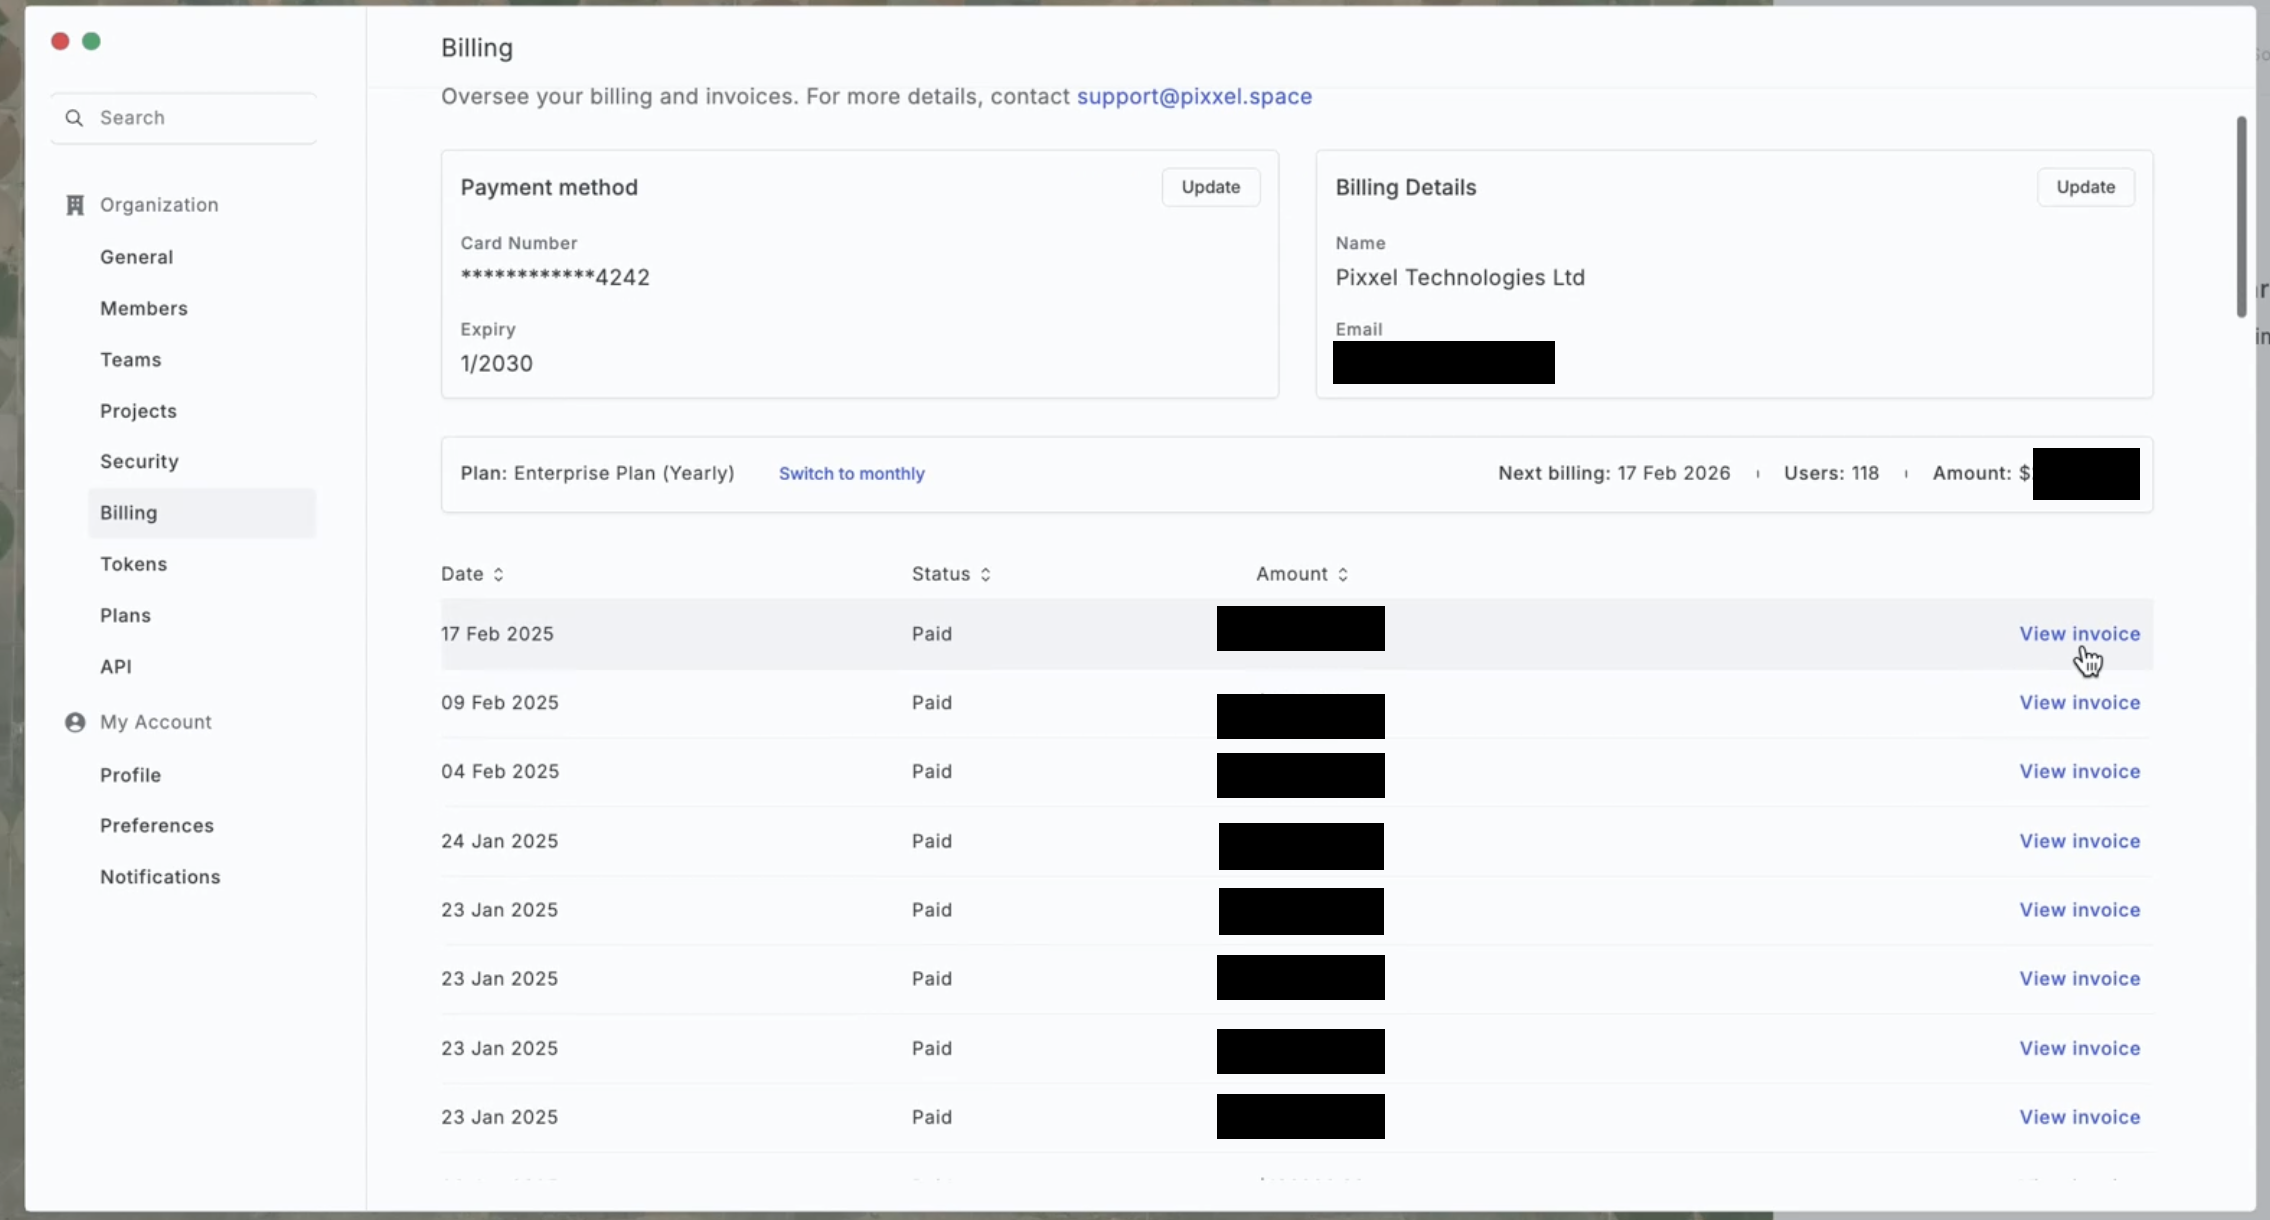The image size is (2270, 1220).
Task: Click the 17 Feb 2025 date cell
Action: click(497, 634)
